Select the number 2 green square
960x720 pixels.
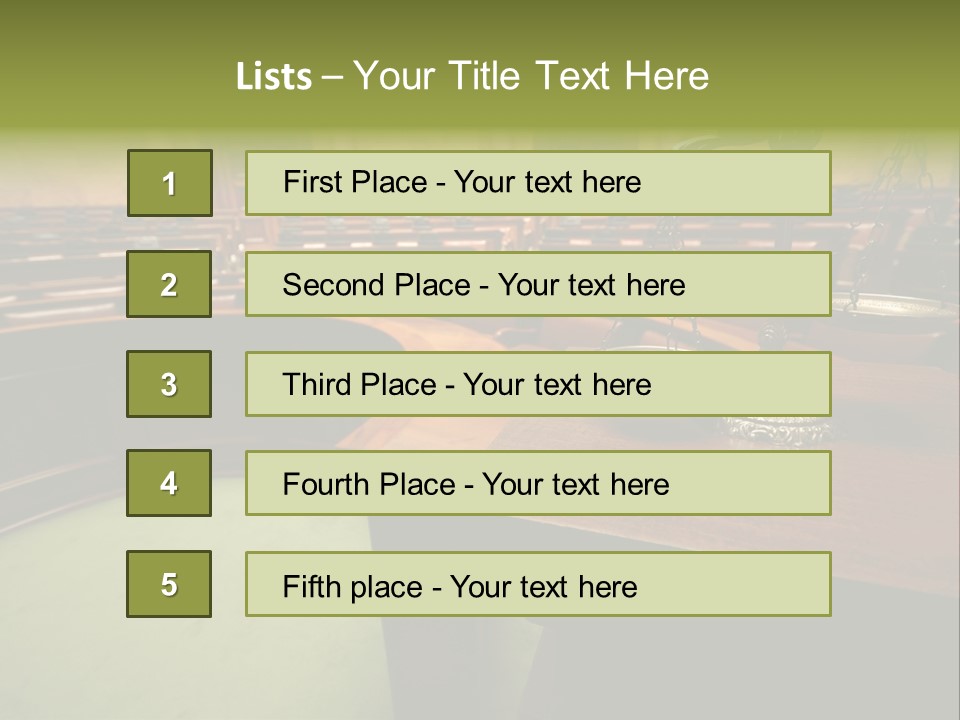[x=169, y=284]
